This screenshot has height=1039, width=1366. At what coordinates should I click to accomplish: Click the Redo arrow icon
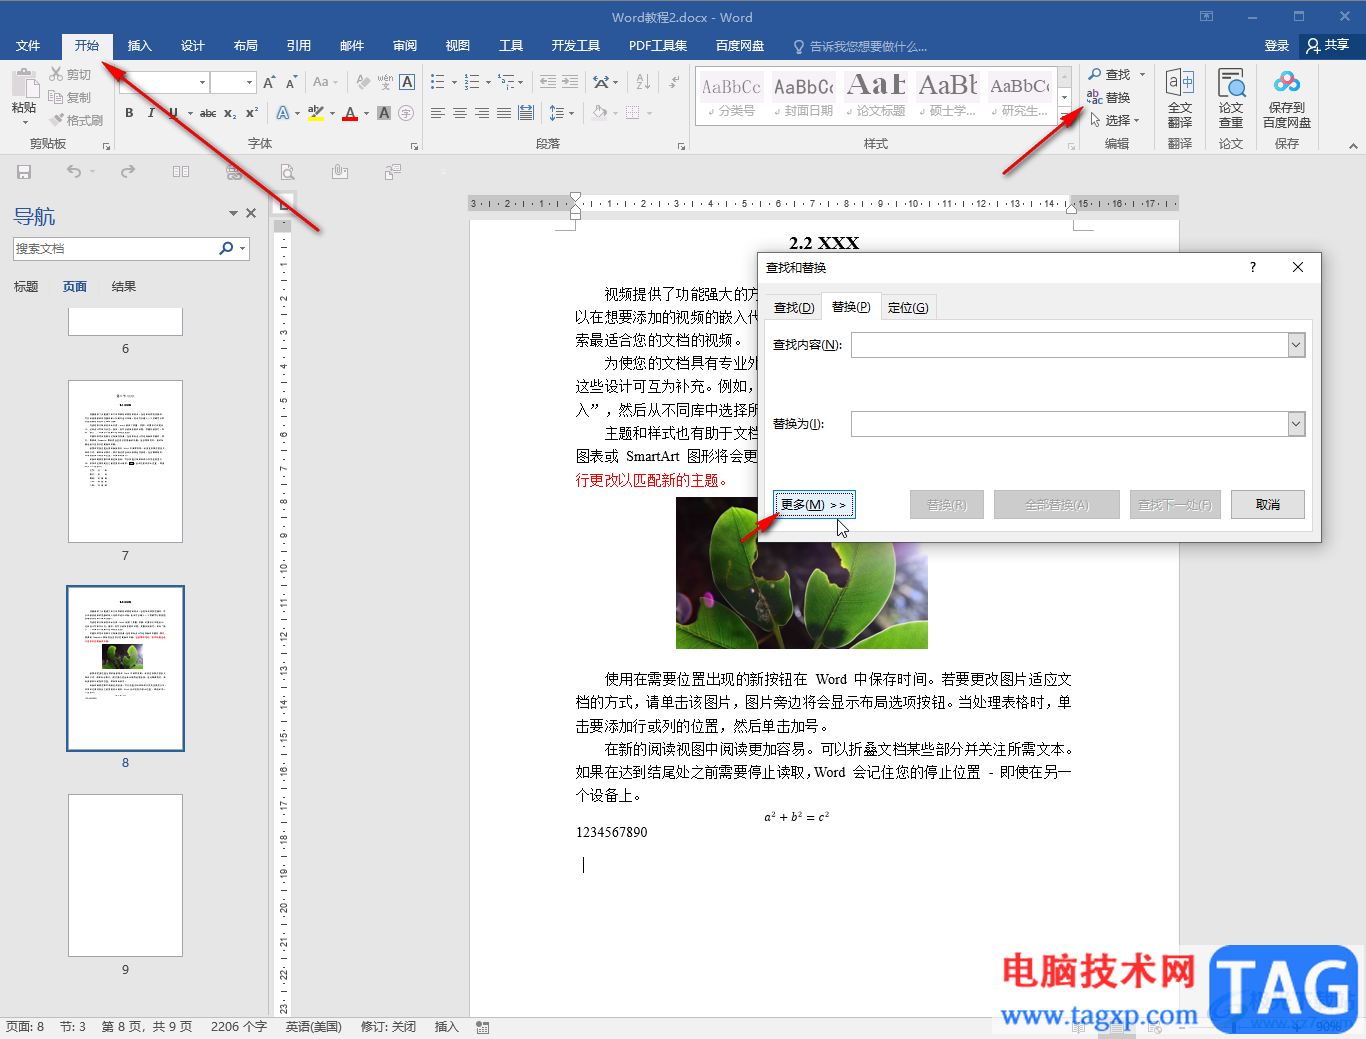click(x=128, y=172)
